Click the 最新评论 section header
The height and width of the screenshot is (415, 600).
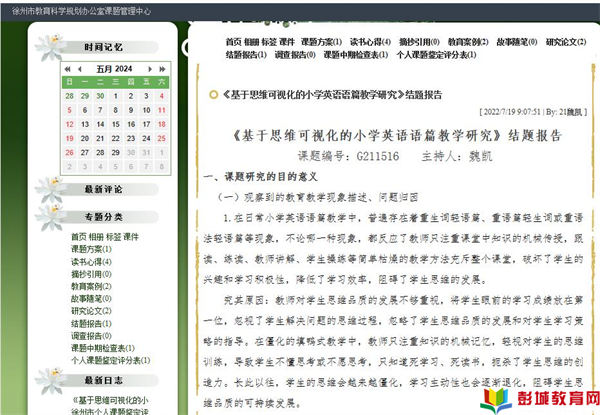click(103, 189)
